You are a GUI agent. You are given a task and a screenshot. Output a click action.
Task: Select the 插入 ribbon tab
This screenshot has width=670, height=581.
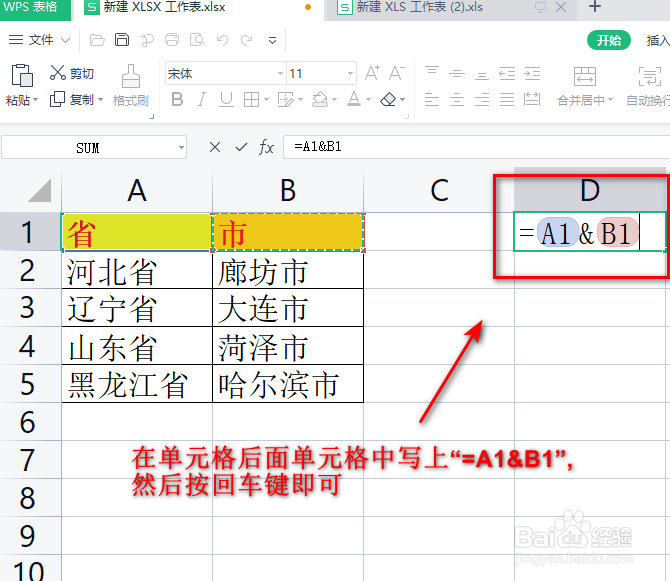coord(658,40)
